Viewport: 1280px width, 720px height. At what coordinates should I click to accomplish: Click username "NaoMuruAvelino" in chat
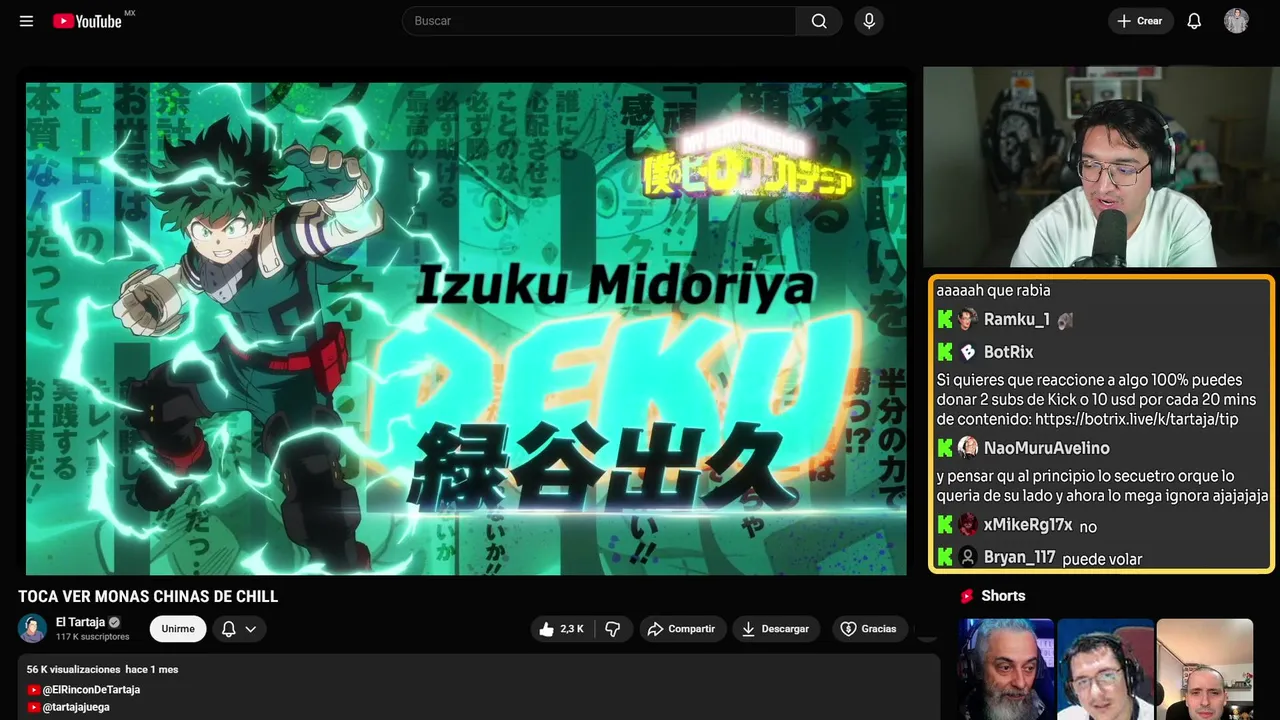tap(1047, 448)
